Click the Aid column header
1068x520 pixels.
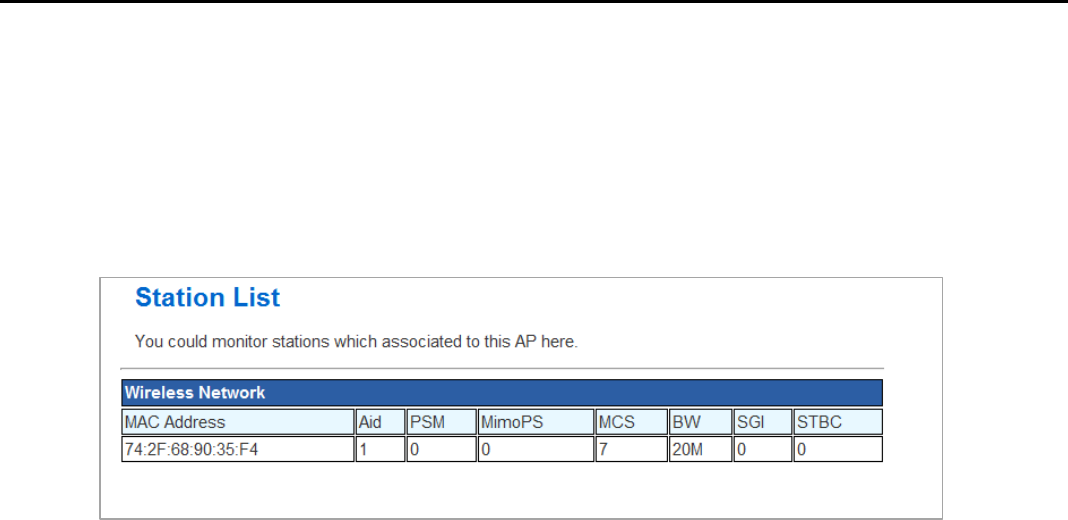[379, 422]
